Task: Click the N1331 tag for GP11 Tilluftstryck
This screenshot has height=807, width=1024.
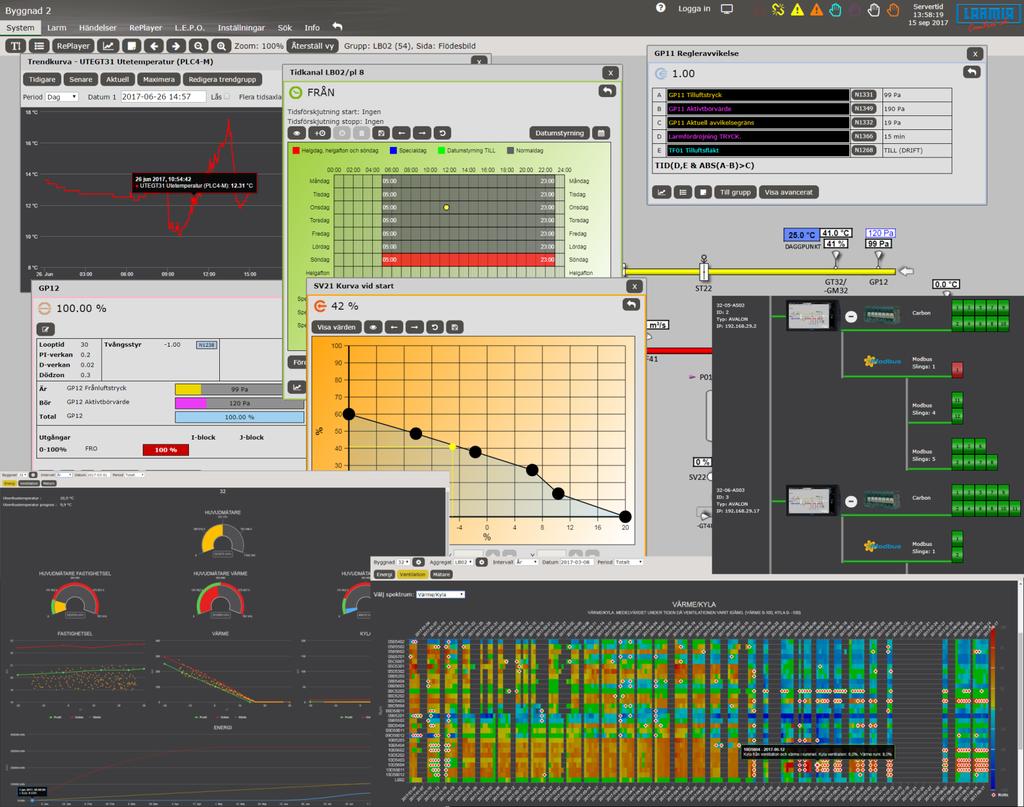Action: pos(863,95)
